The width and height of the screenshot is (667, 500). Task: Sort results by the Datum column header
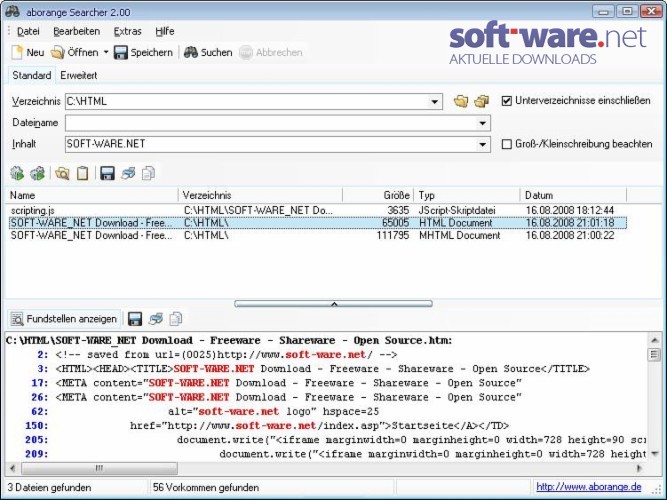point(573,195)
